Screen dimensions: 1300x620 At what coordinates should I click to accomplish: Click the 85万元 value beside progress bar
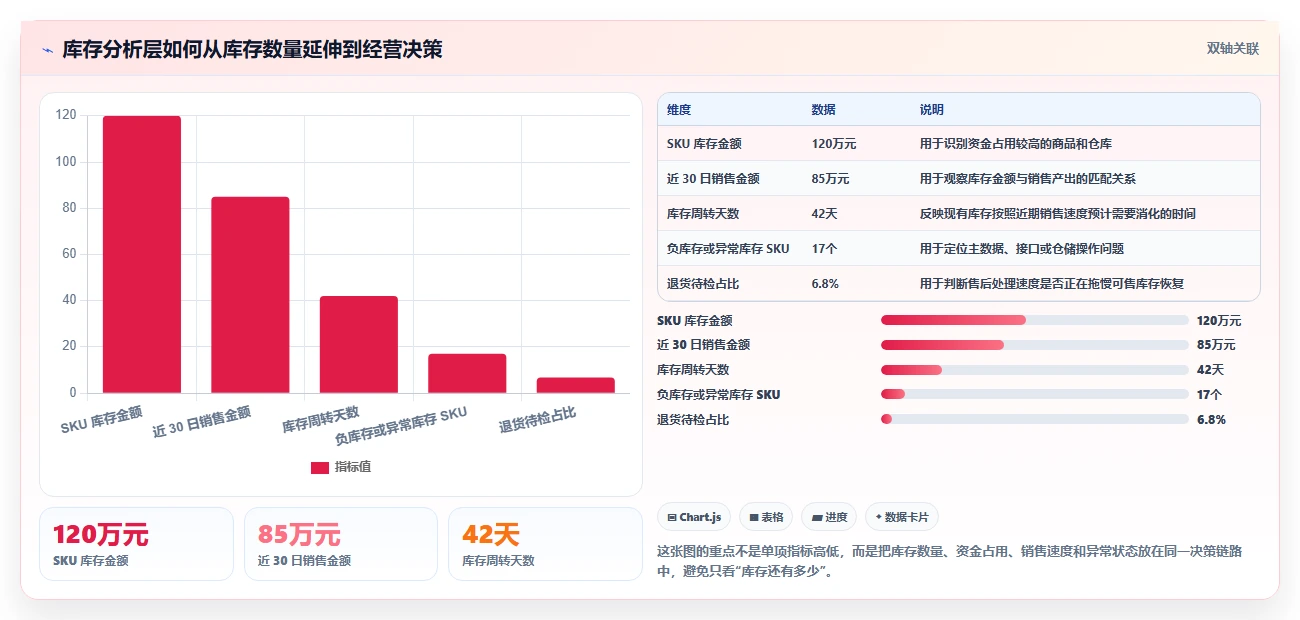(x=1216, y=345)
